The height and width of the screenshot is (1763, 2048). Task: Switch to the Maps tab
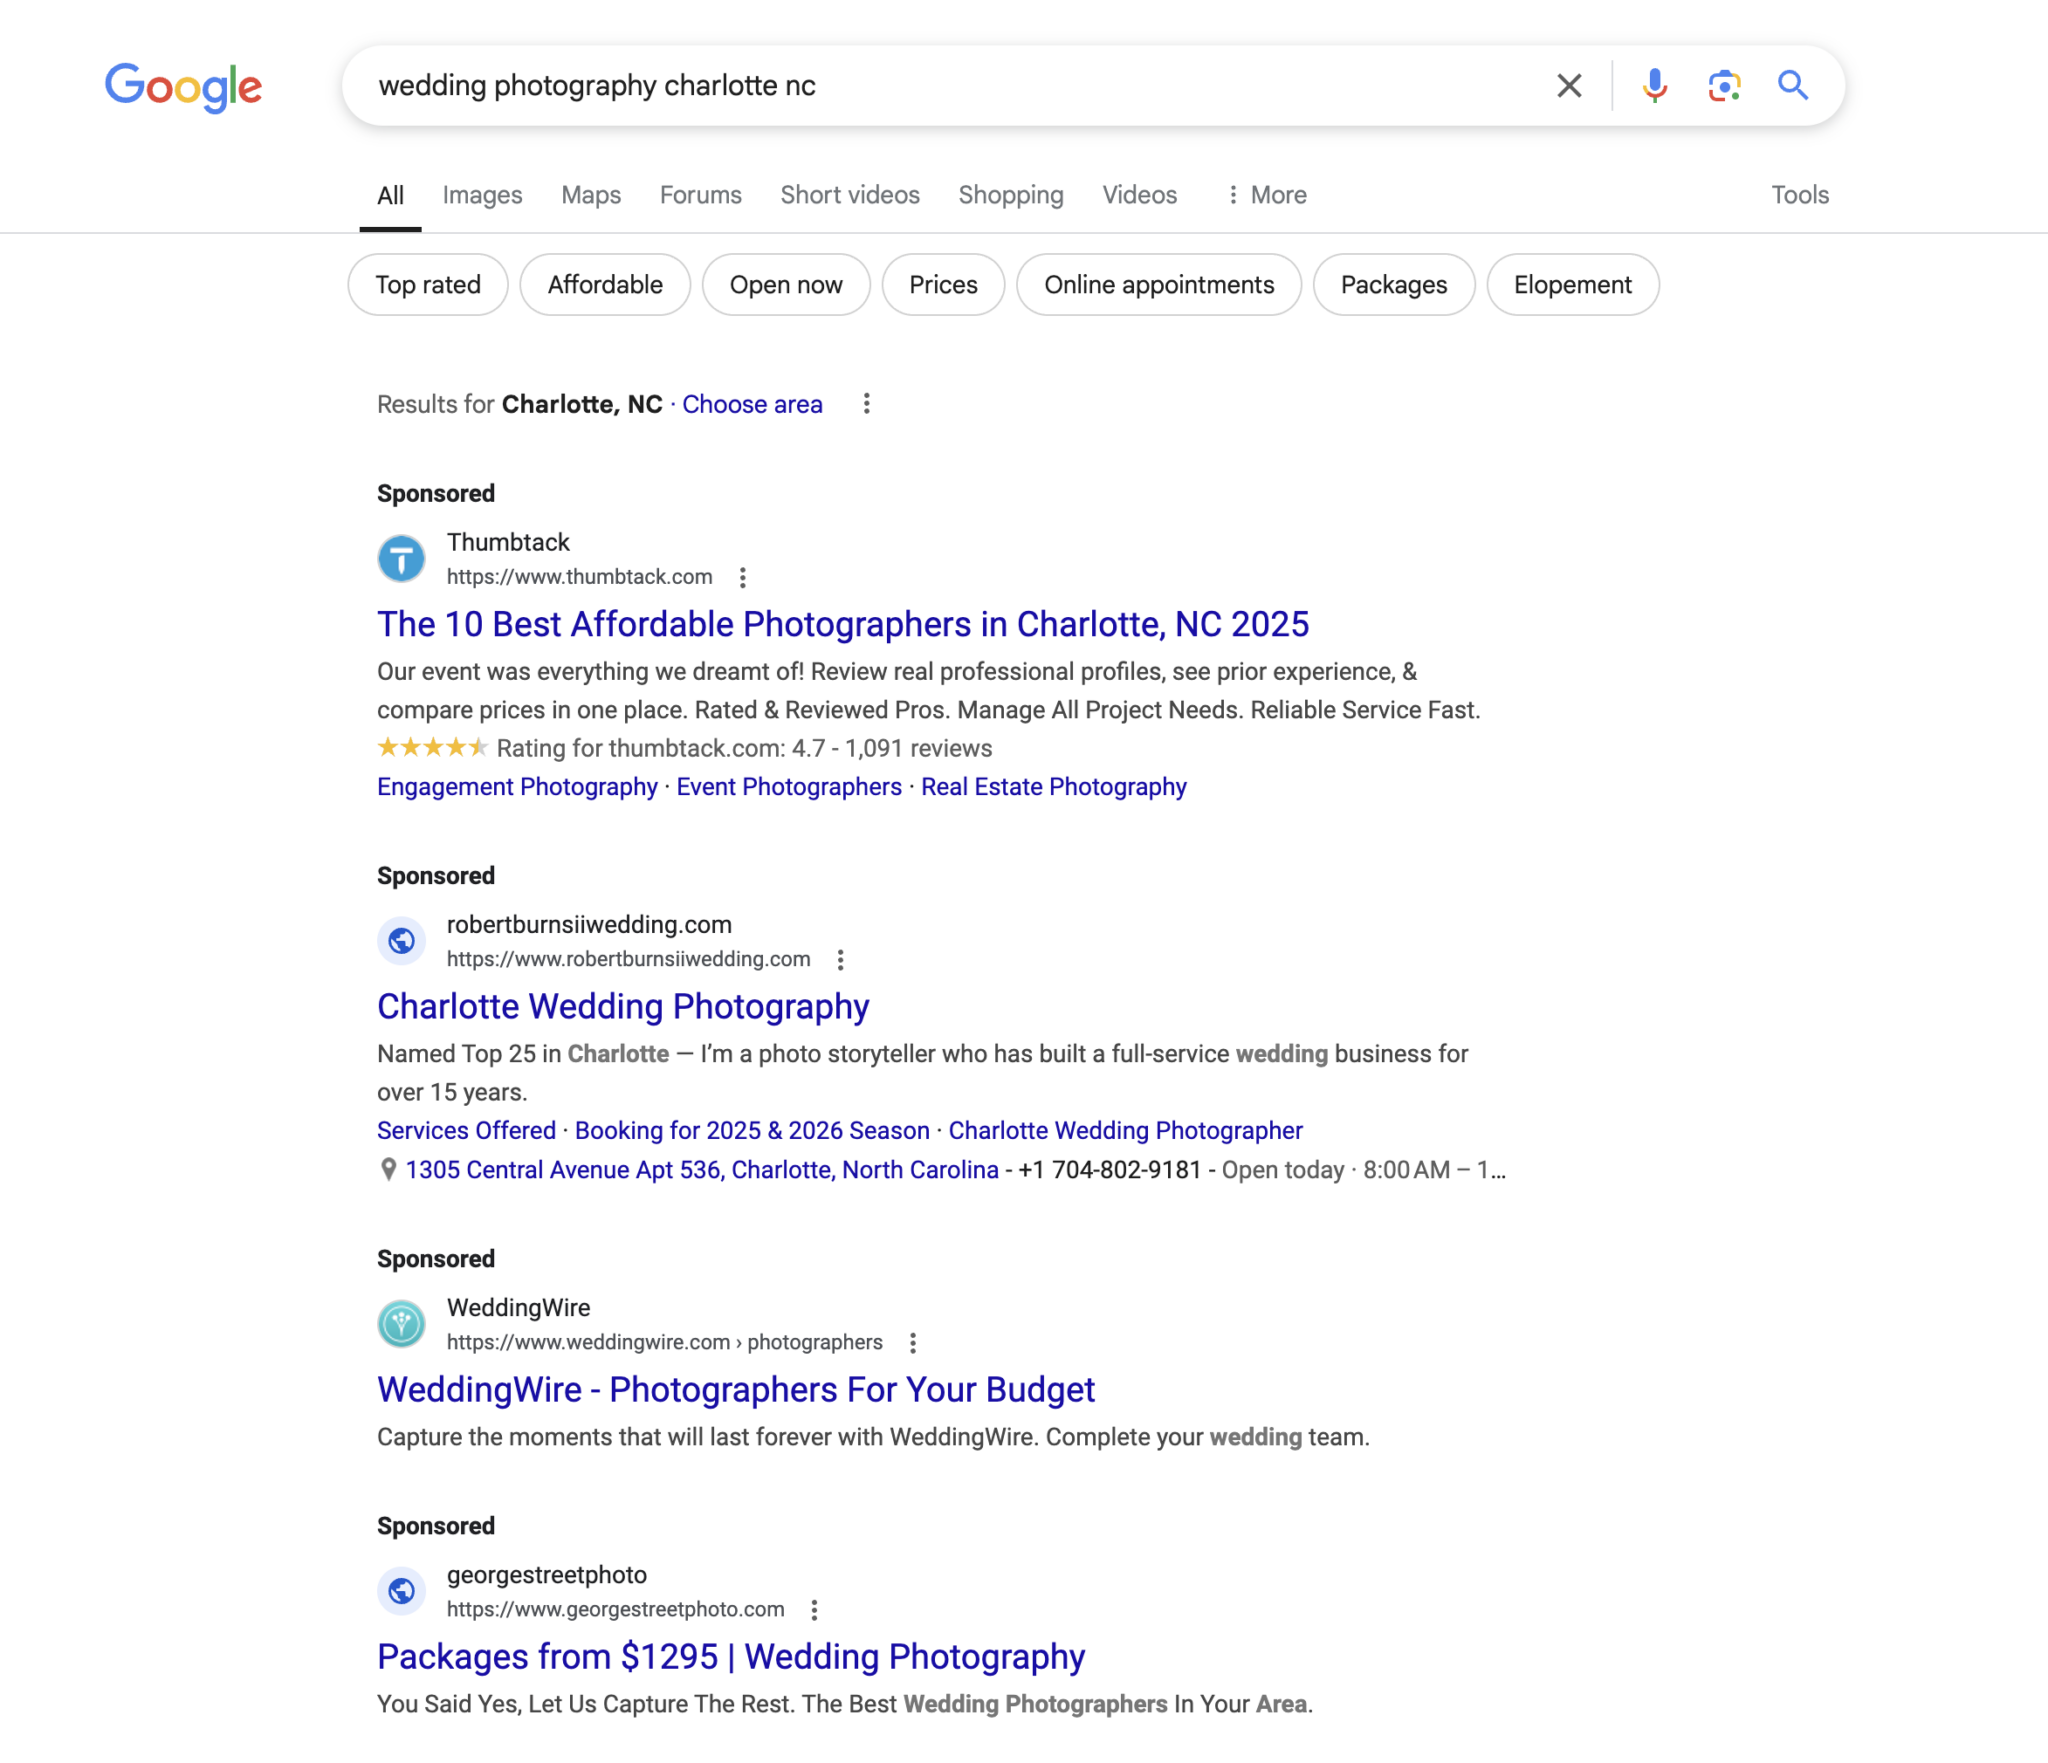tap(591, 195)
